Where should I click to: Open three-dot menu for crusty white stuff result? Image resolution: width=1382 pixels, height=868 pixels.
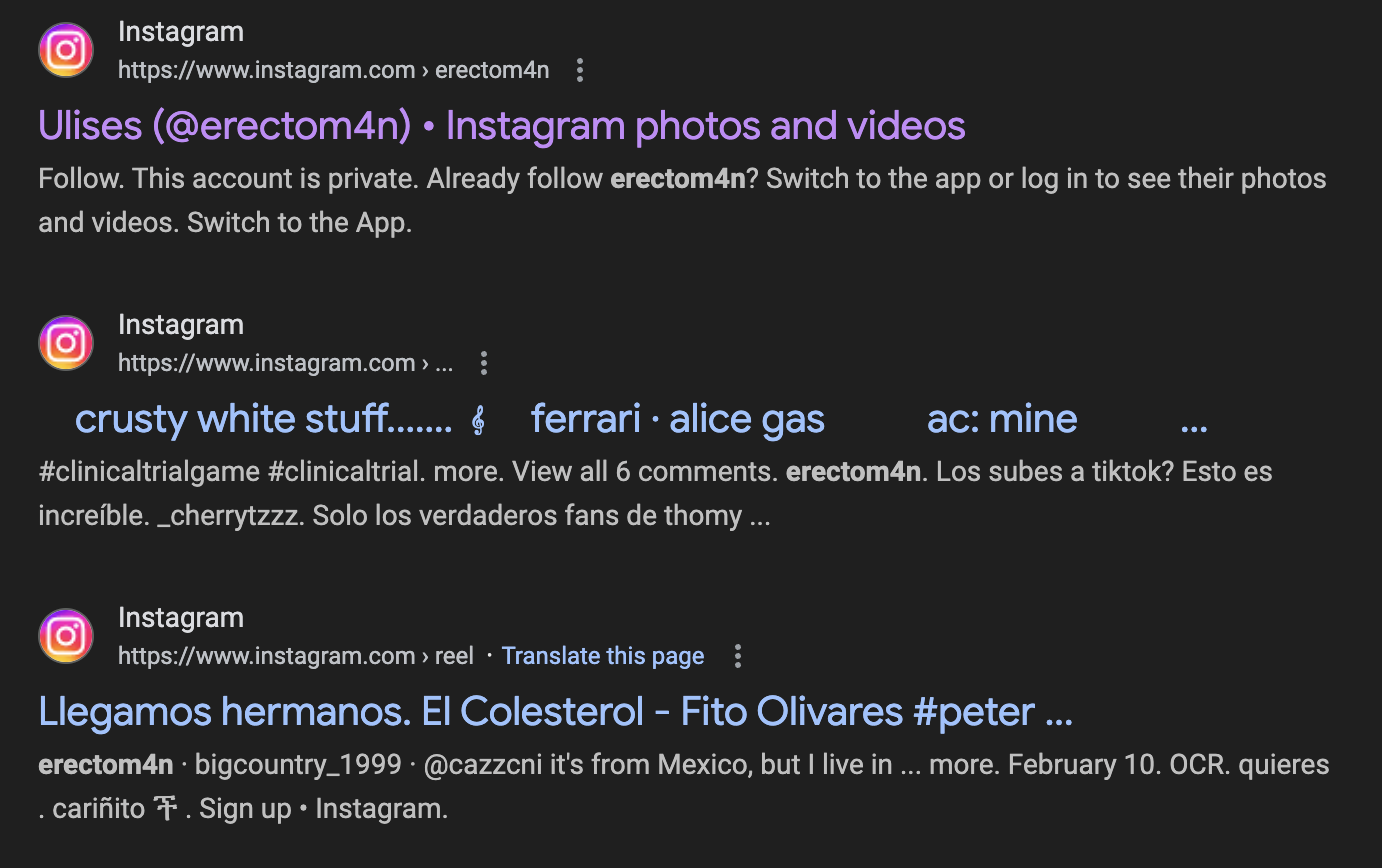click(x=484, y=363)
